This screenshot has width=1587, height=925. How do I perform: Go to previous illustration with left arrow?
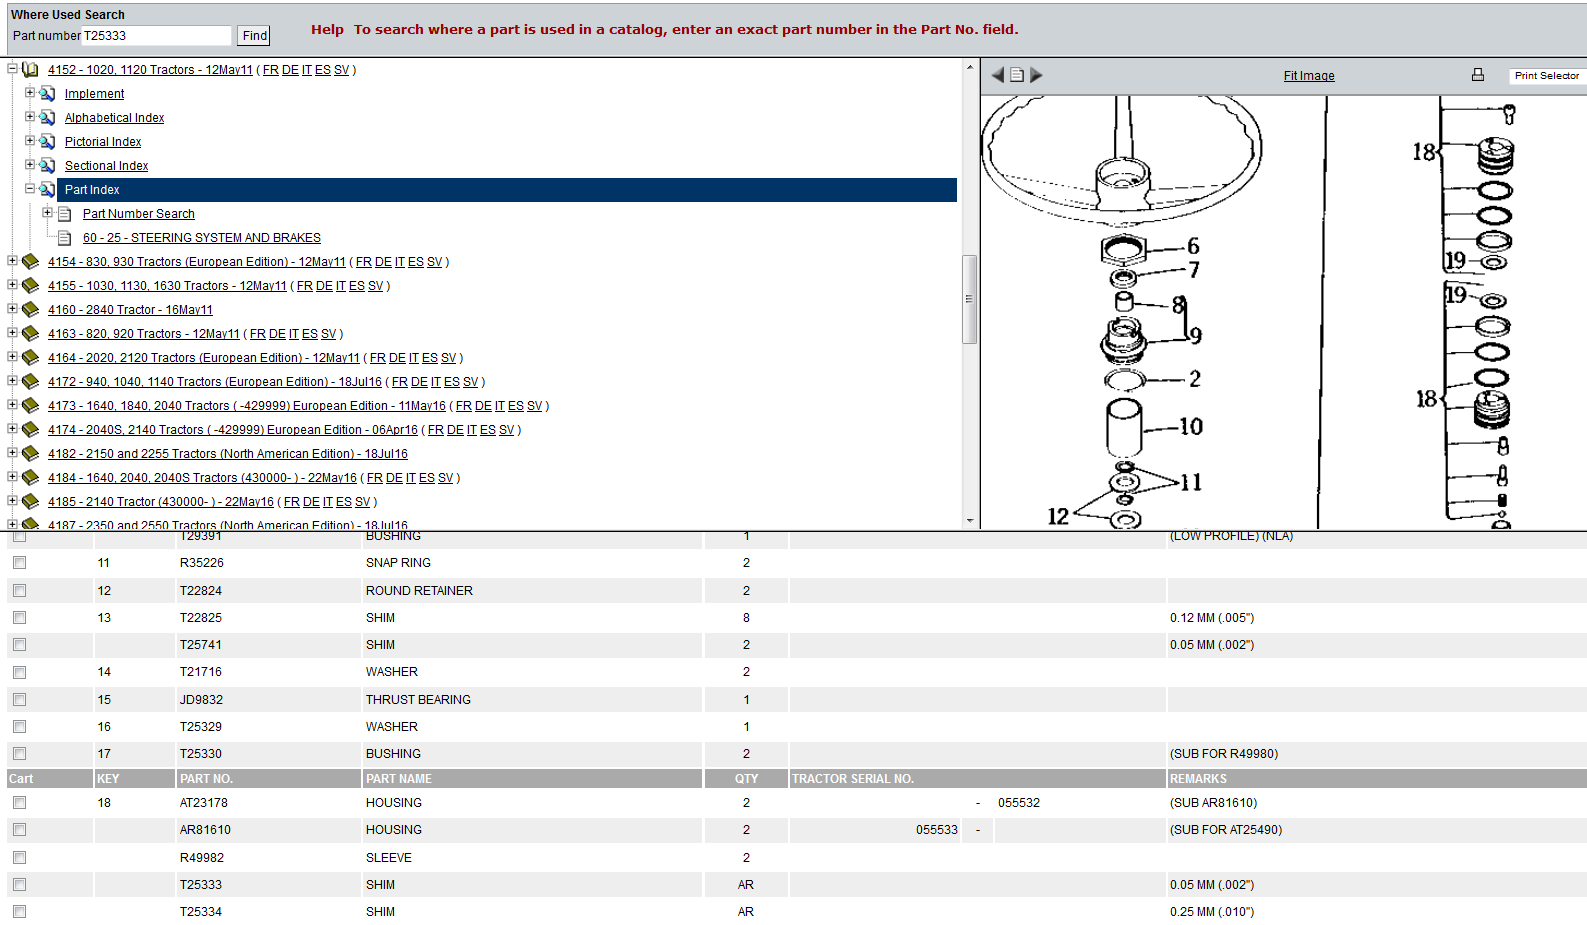(x=997, y=75)
